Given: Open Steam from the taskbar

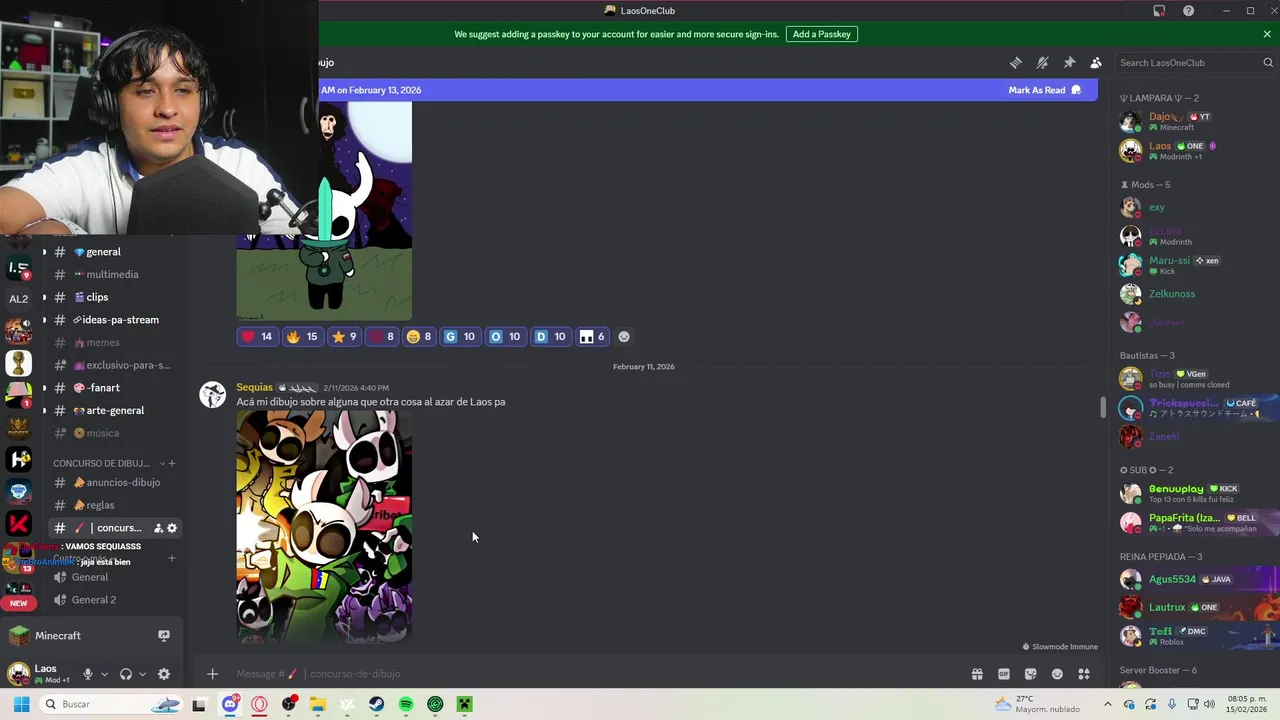Looking at the screenshot, I should (x=376, y=704).
